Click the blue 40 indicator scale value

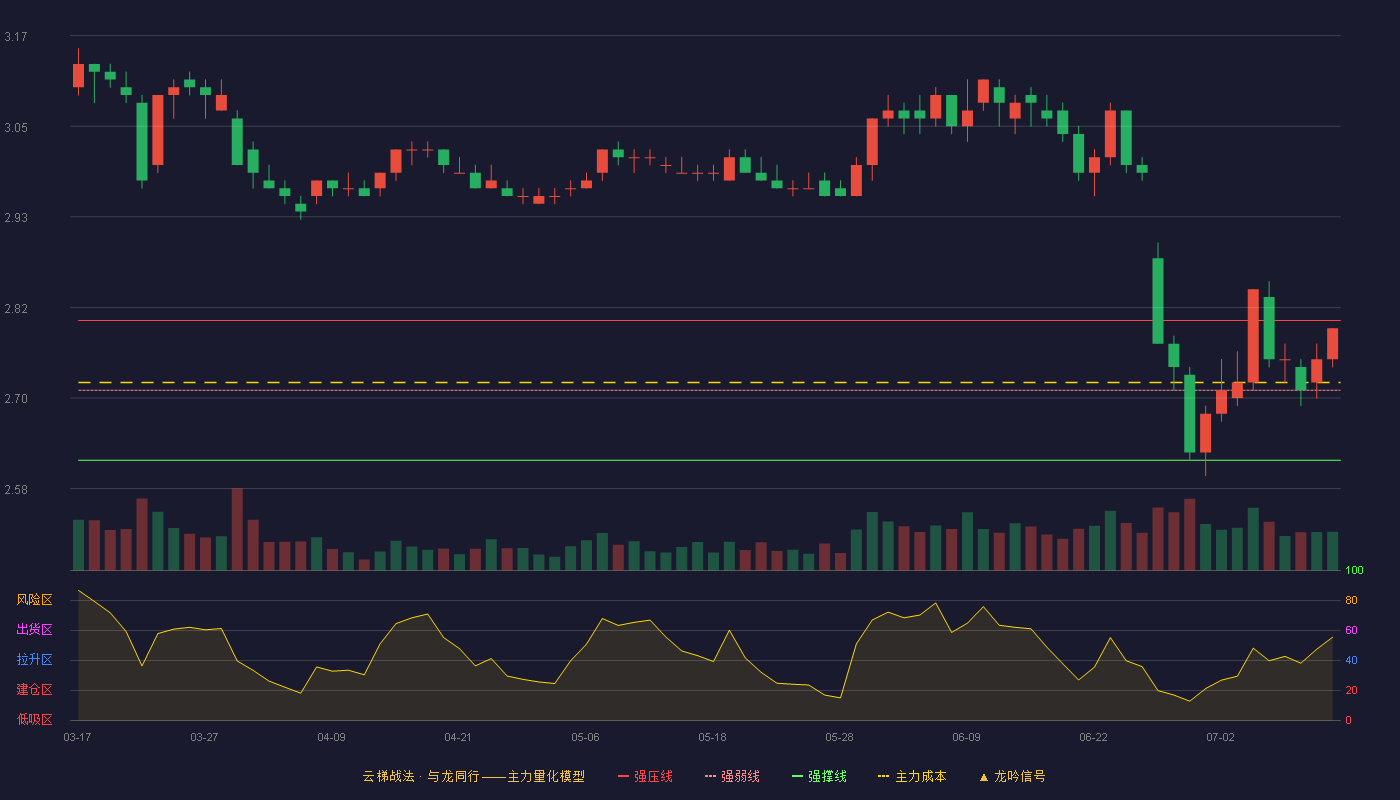[x=1351, y=661]
